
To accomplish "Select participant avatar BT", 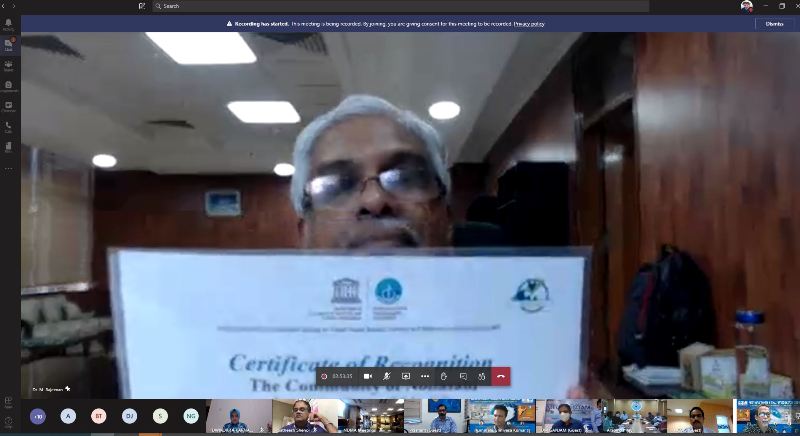I will point(99,417).
